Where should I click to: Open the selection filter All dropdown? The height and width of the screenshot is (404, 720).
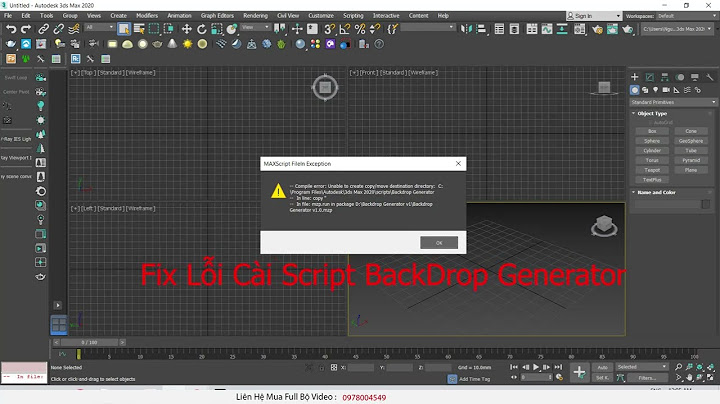[x=99, y=27]
